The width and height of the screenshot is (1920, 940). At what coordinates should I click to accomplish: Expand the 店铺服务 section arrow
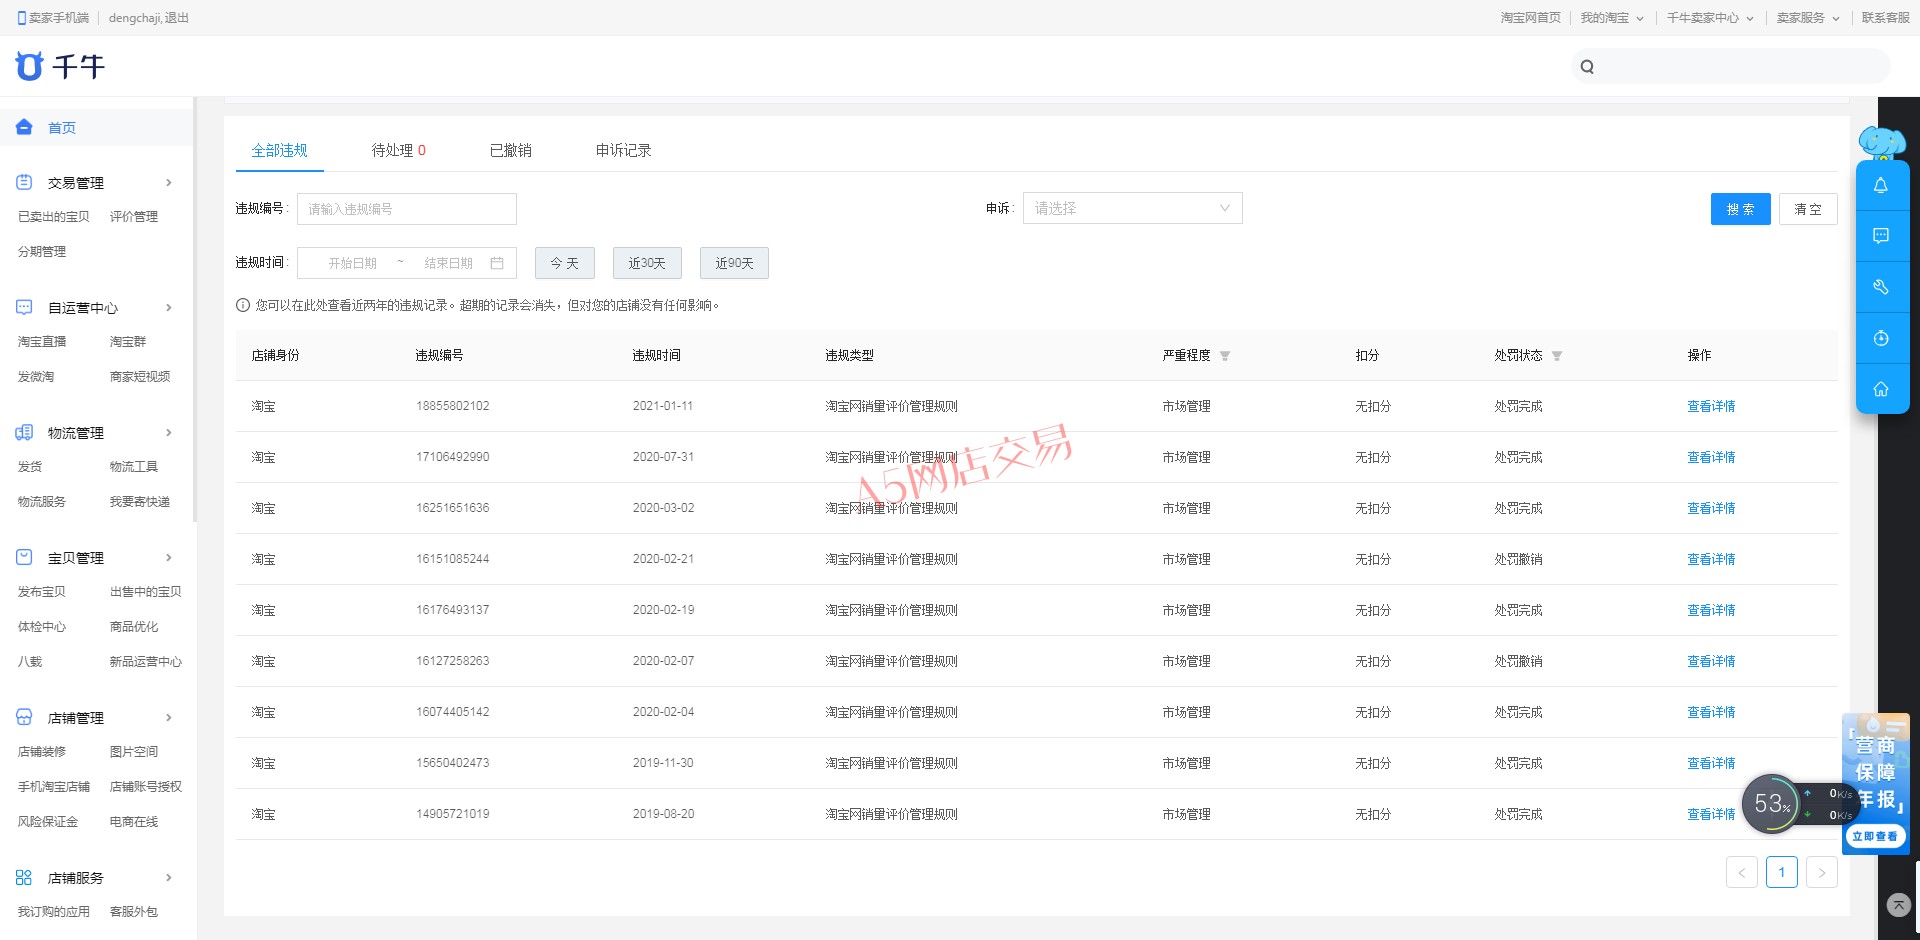pos(169,877)
